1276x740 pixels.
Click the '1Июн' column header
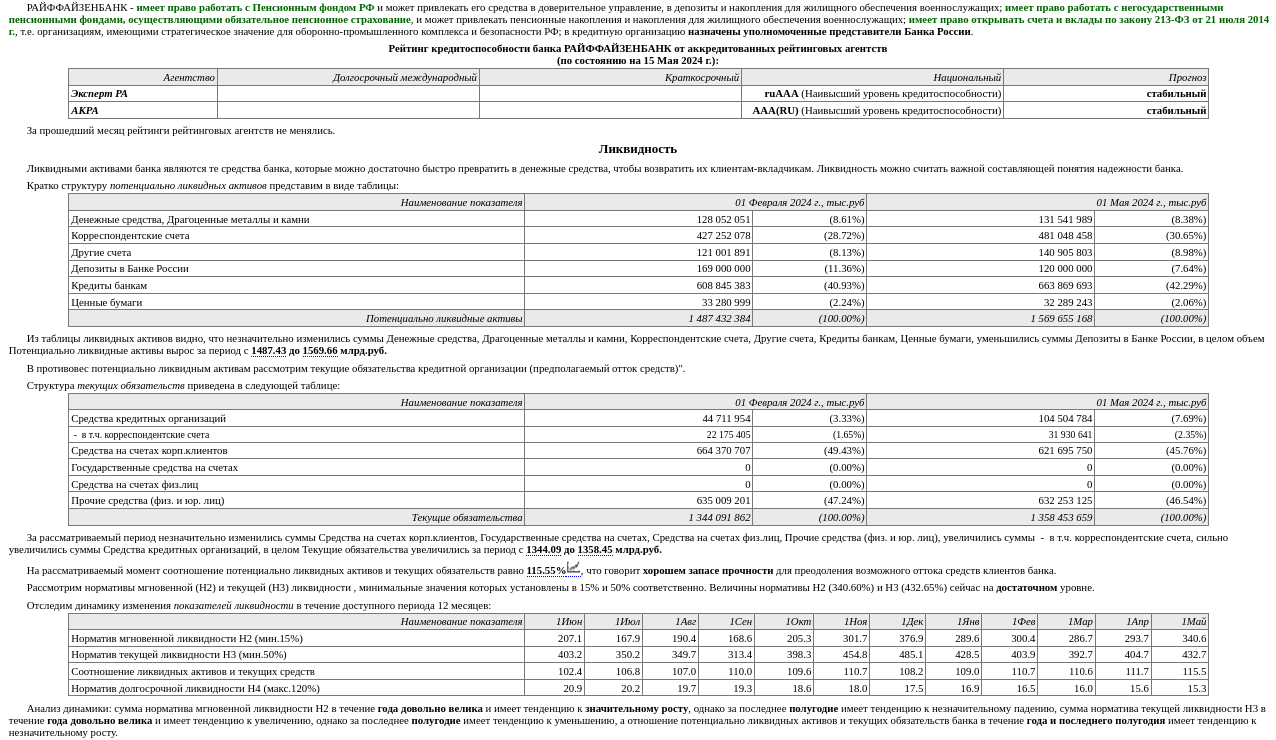point(555,621)
